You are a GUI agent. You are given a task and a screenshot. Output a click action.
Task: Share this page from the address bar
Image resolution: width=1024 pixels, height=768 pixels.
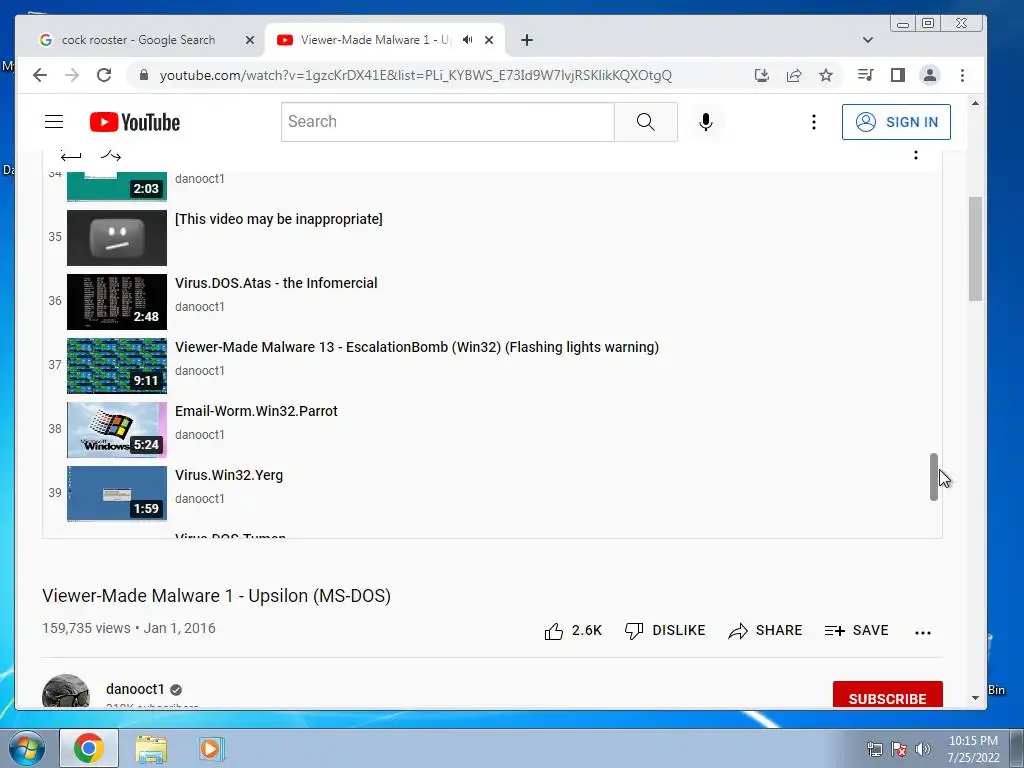793,75
